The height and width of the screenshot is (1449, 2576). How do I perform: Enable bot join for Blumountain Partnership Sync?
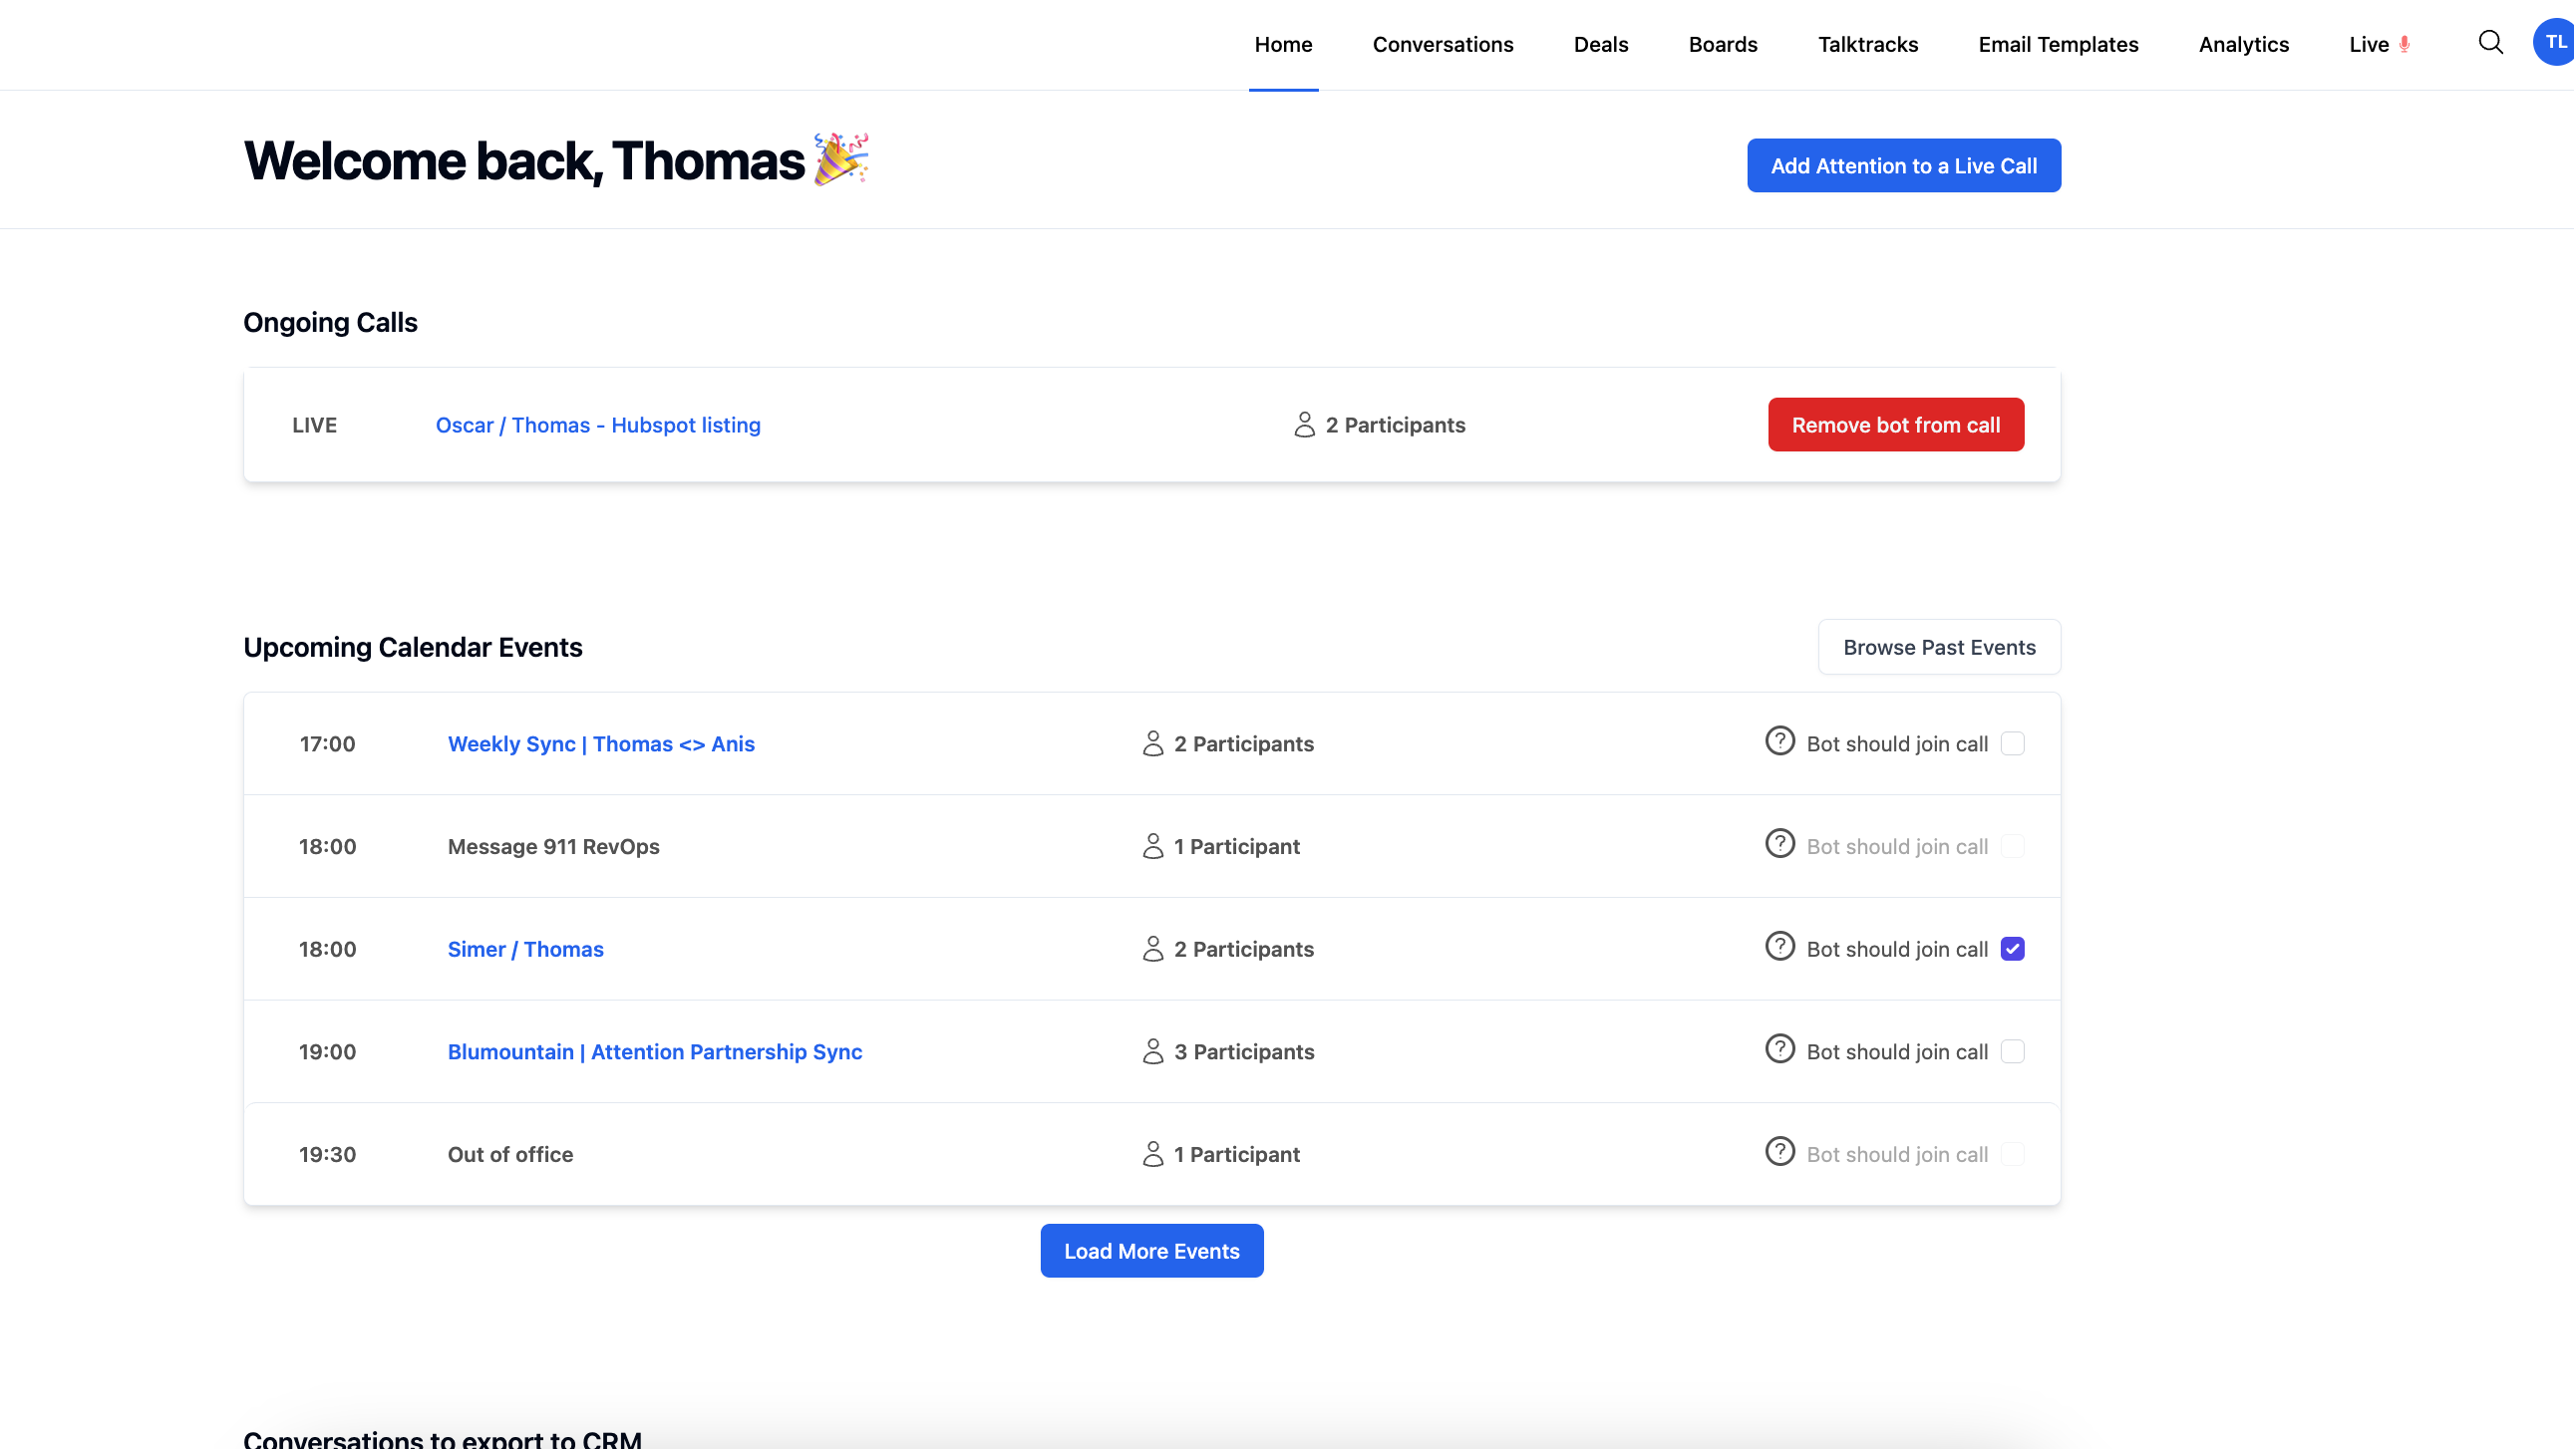2012,1052
